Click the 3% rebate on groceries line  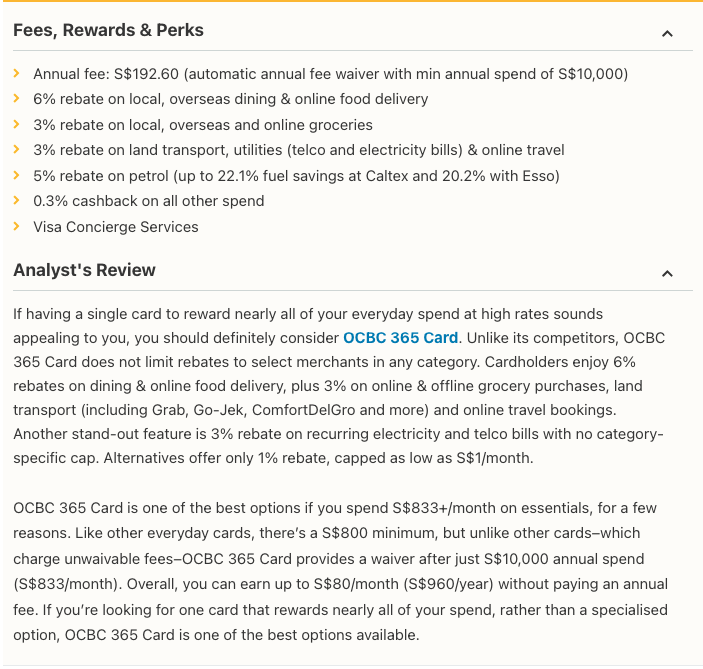point(202,125)
